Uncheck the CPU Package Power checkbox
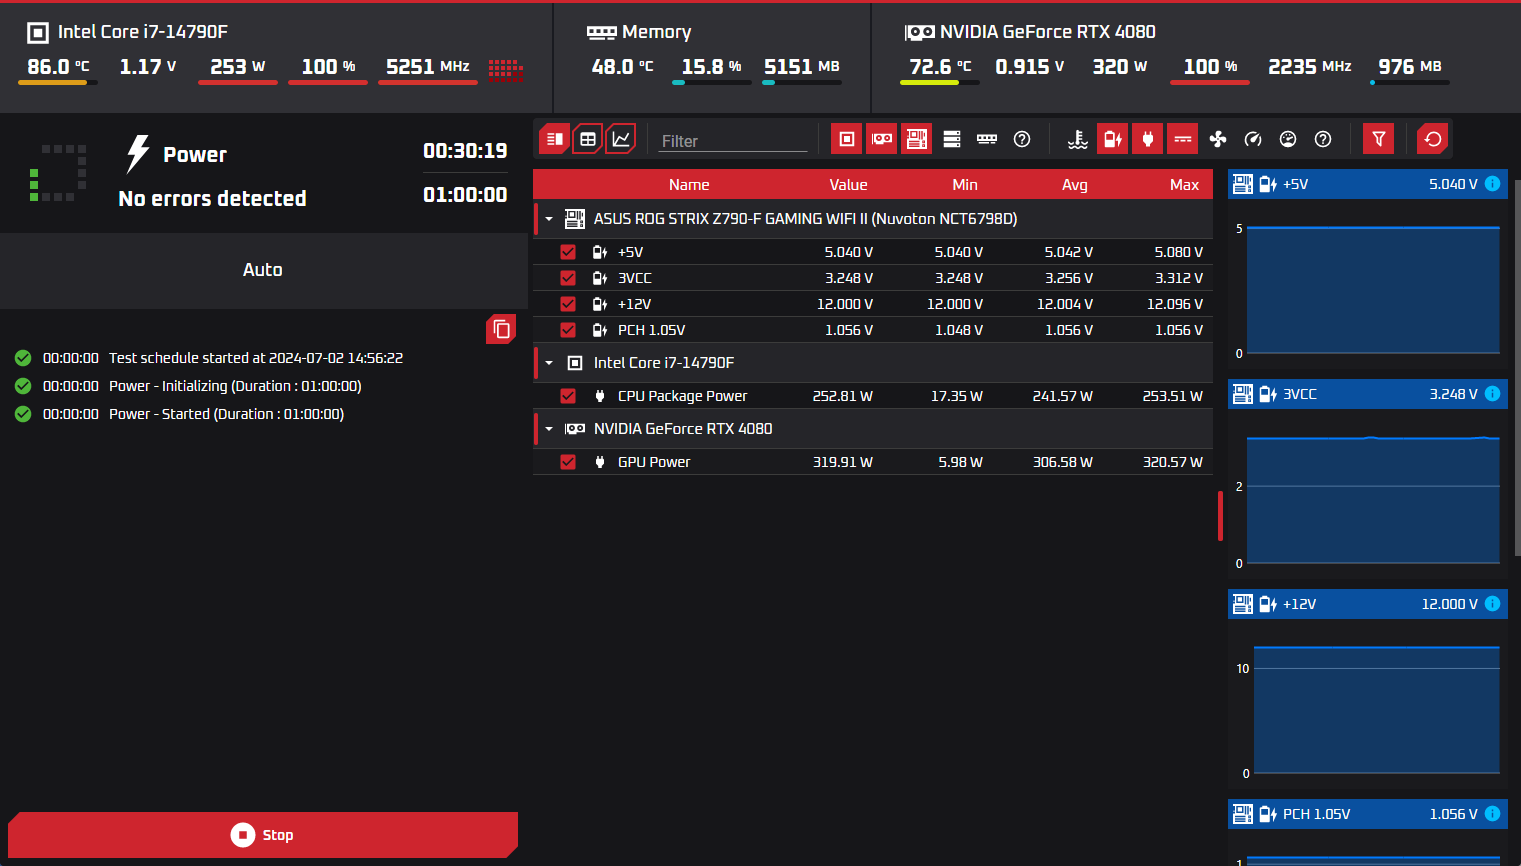 568,396
